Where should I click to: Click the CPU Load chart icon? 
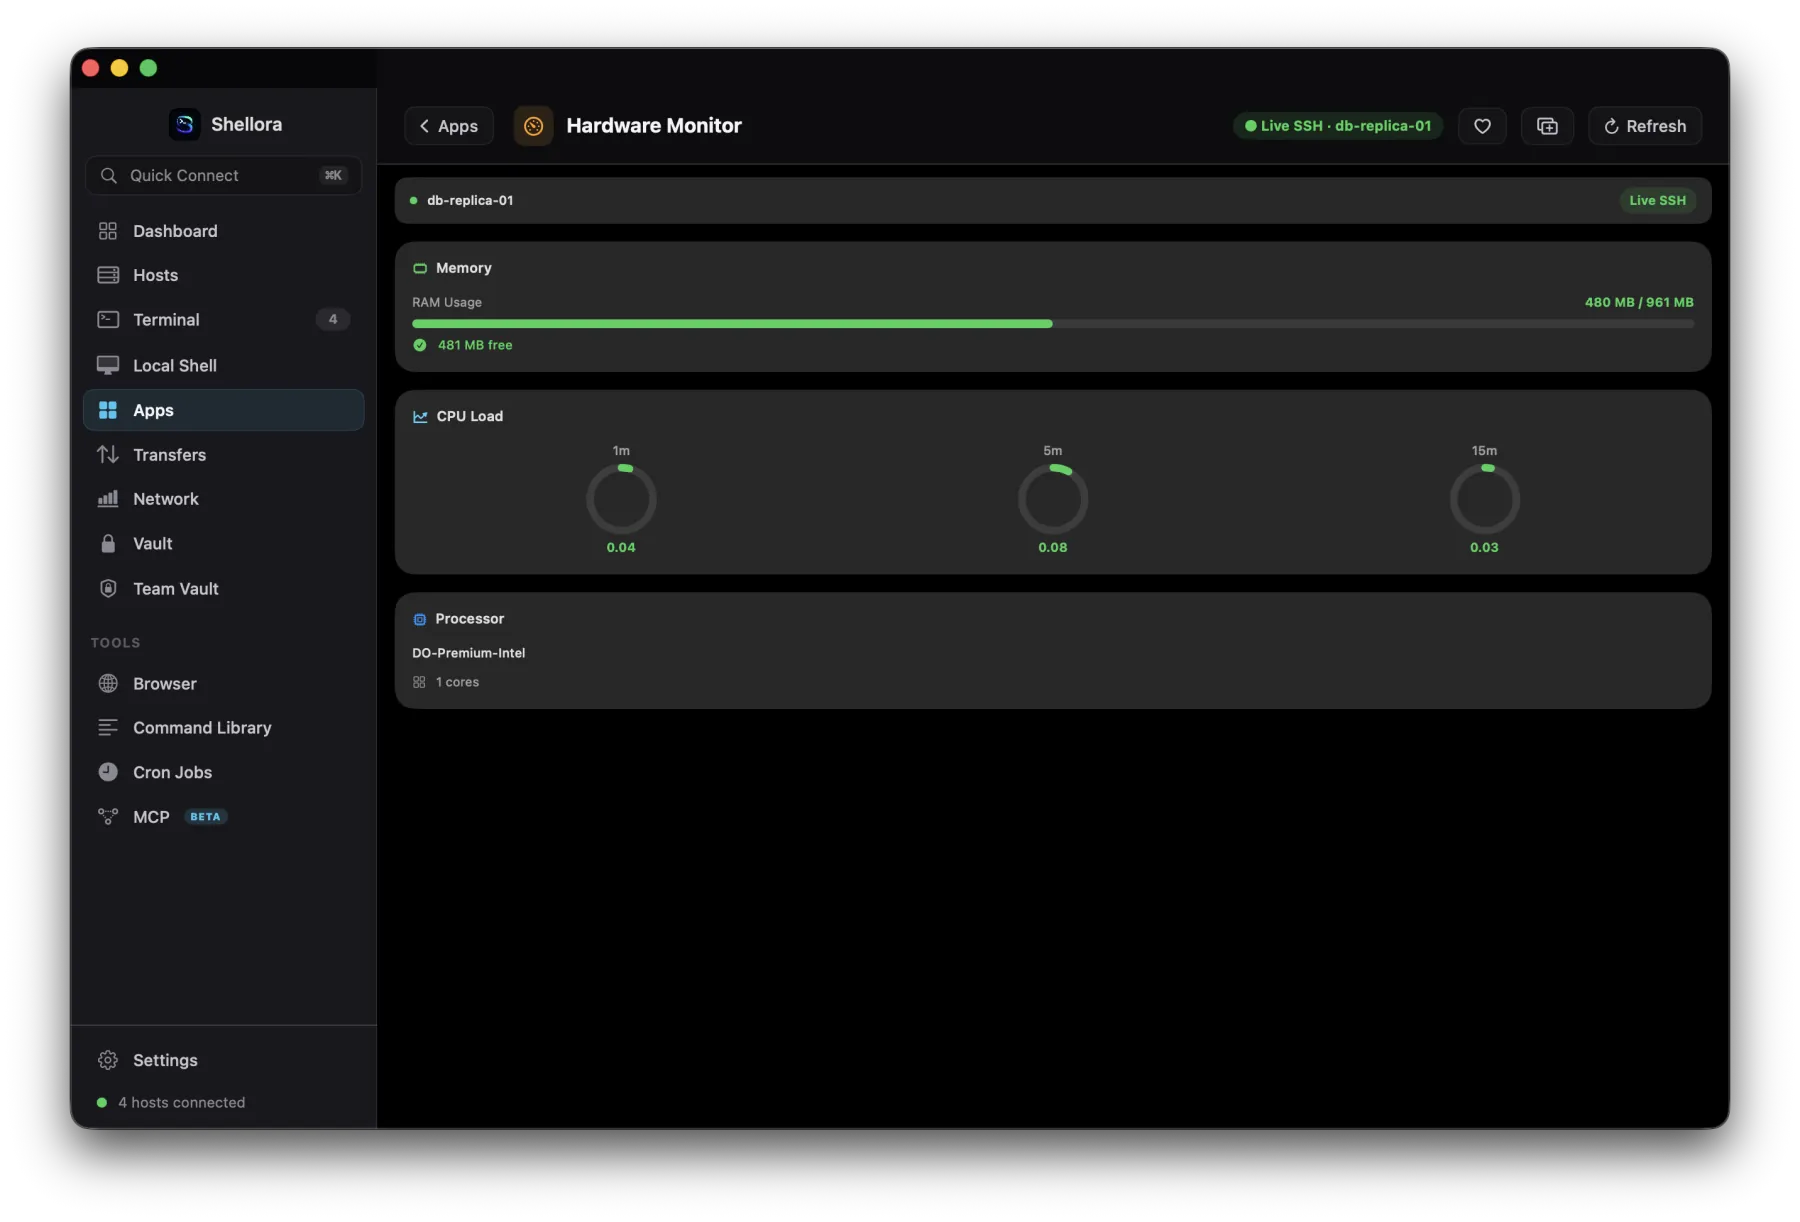pyautogui.click(x=420, y=417)
